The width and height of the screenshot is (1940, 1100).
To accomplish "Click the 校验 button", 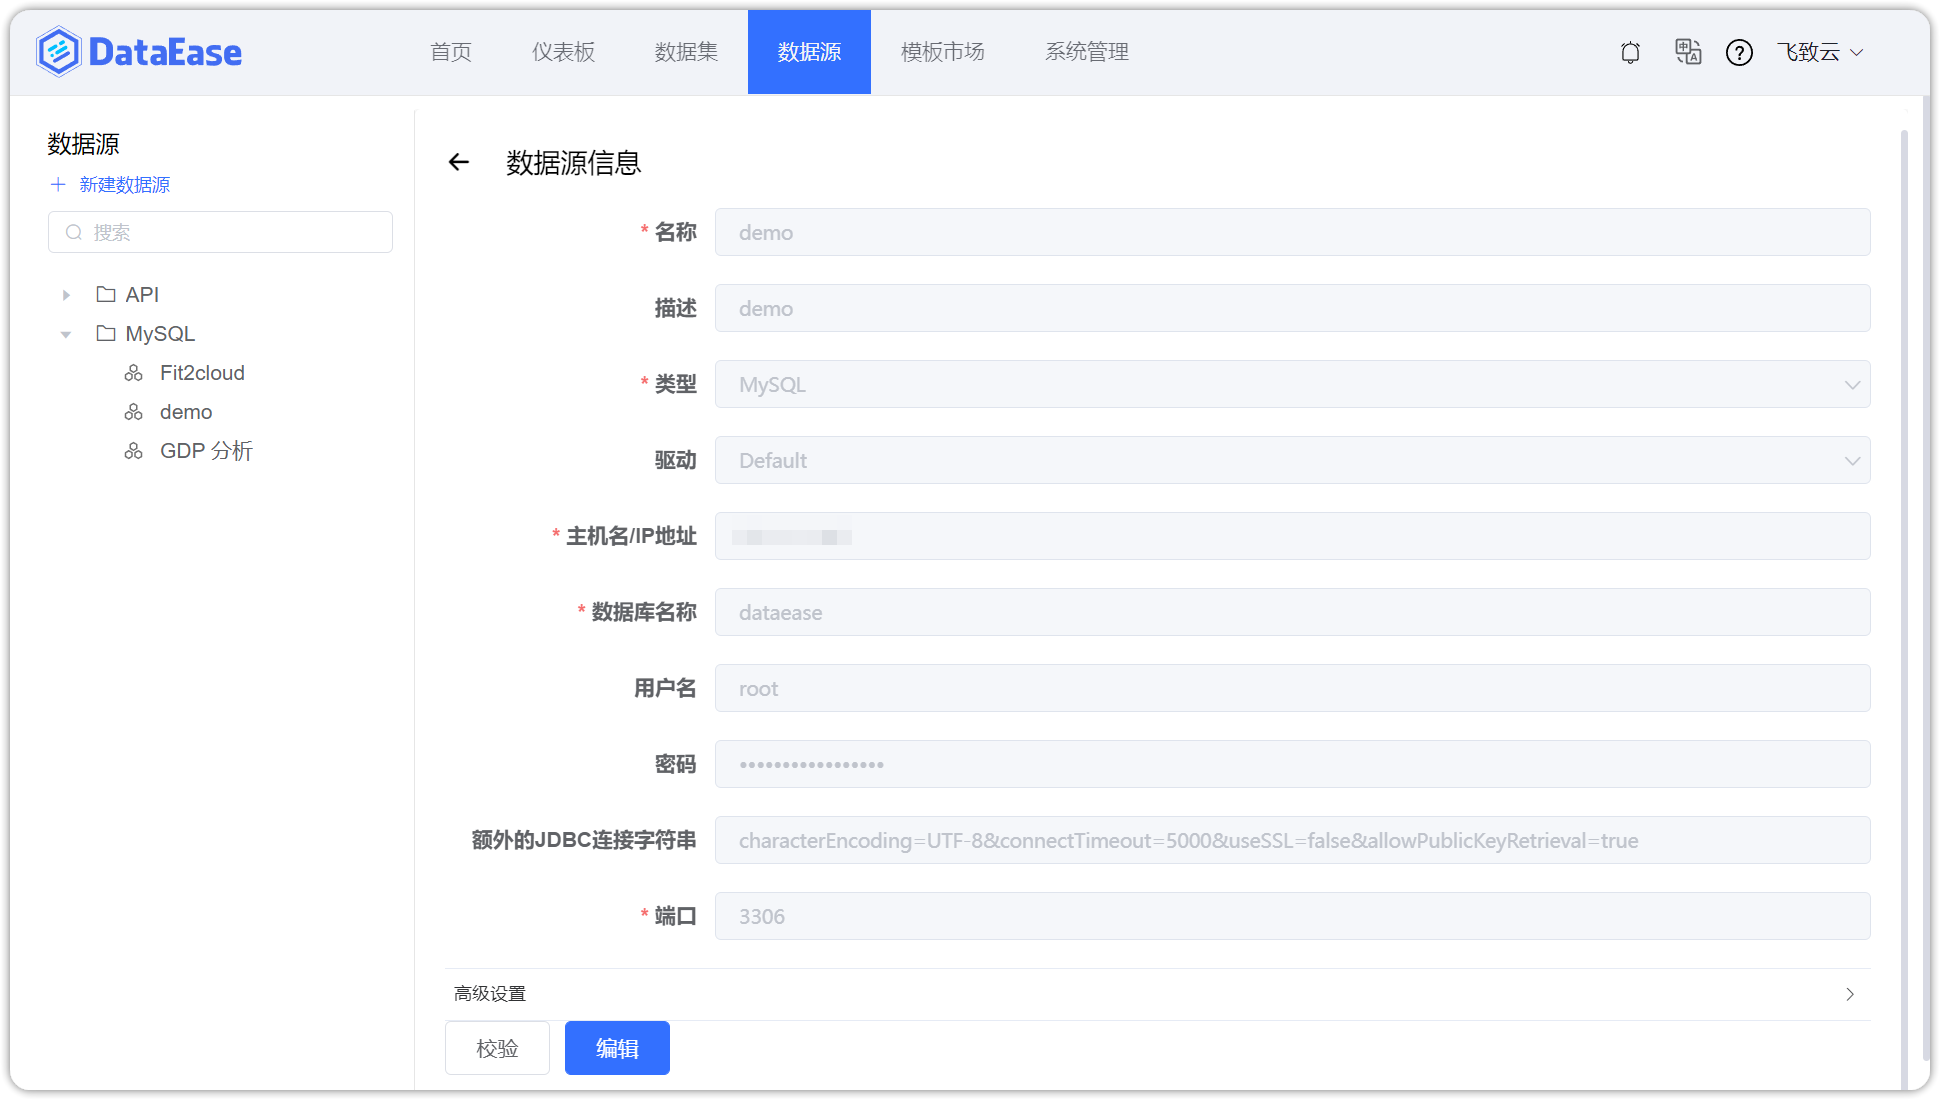I will [497, 1048].
